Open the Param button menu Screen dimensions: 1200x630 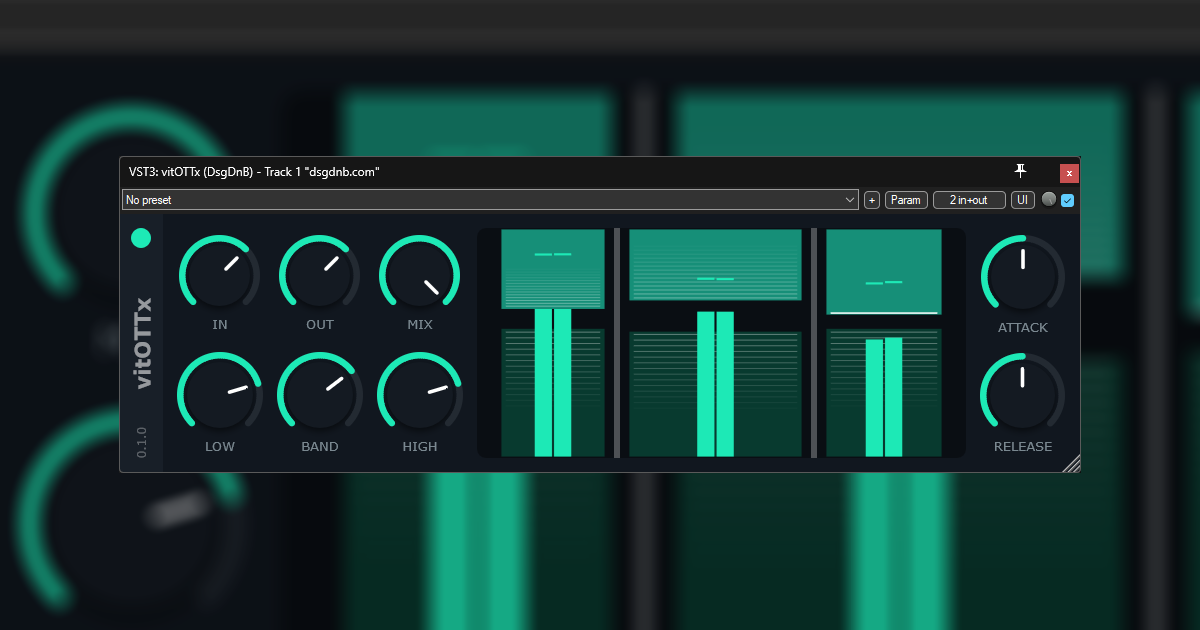tap(906, 200)
